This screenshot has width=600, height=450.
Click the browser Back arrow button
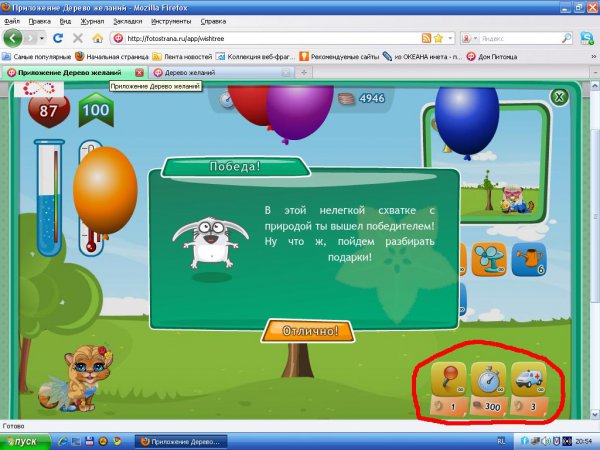[14, 38]
